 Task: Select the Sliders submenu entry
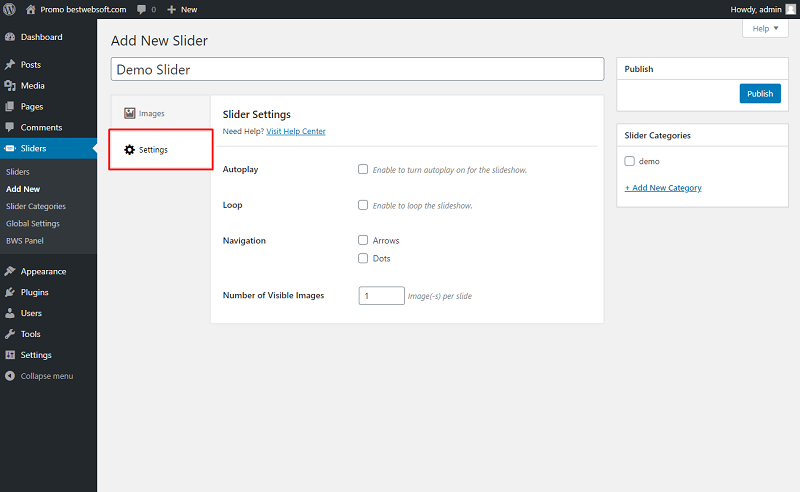click(x=18, y=172)
